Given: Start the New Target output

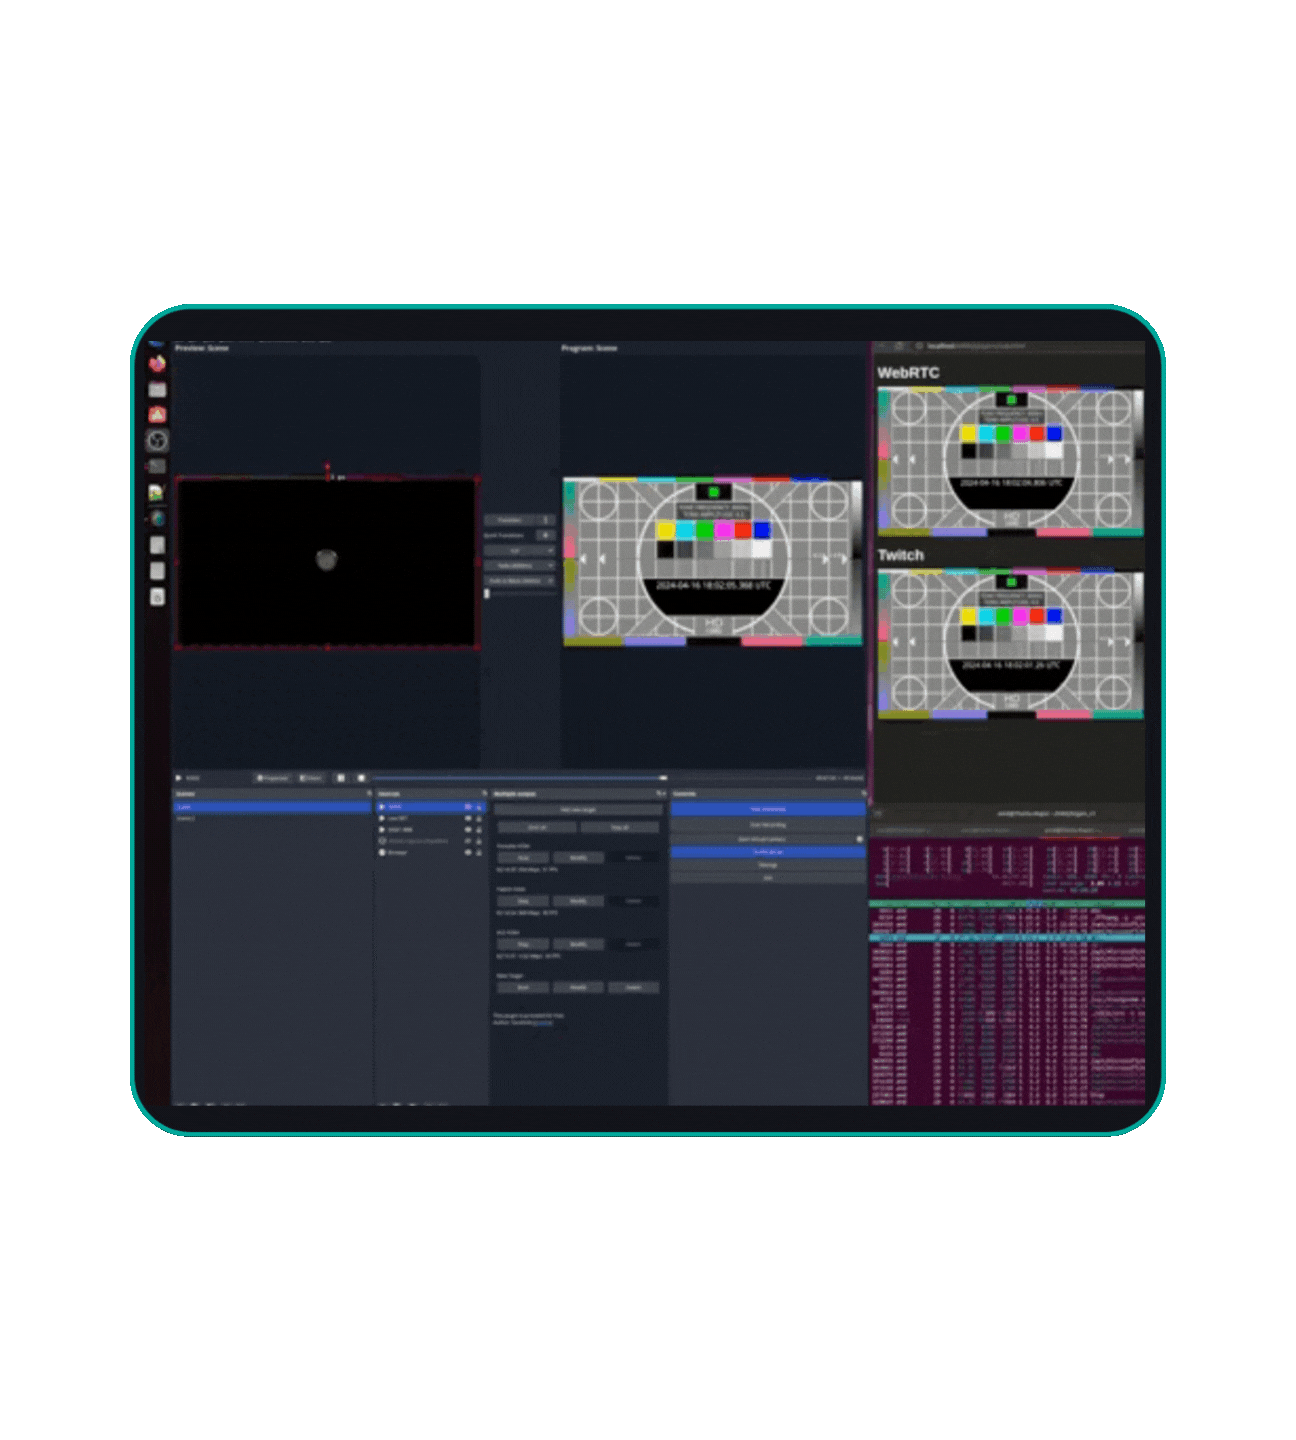Looking at the screenshot, I should click(x=523, y=986).
